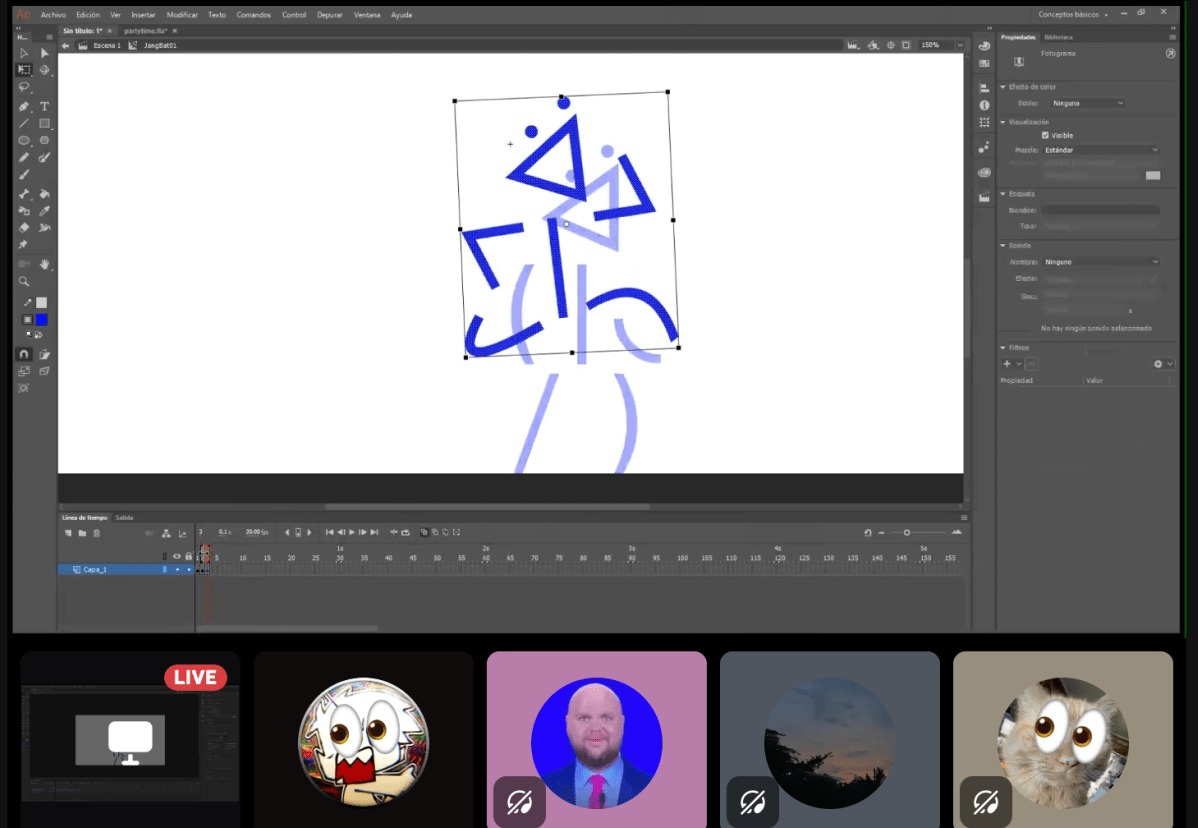Toggle the snap to objects magnet

(24, 354)
